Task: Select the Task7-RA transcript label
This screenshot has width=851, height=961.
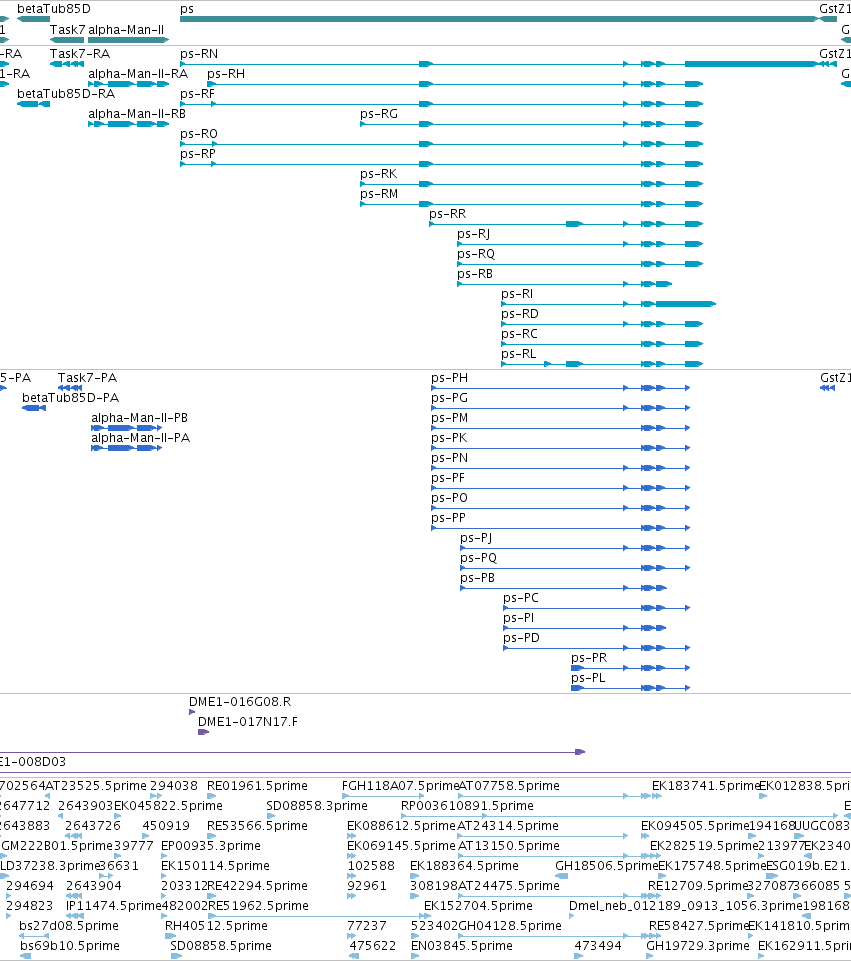Action: pos(80,54)
